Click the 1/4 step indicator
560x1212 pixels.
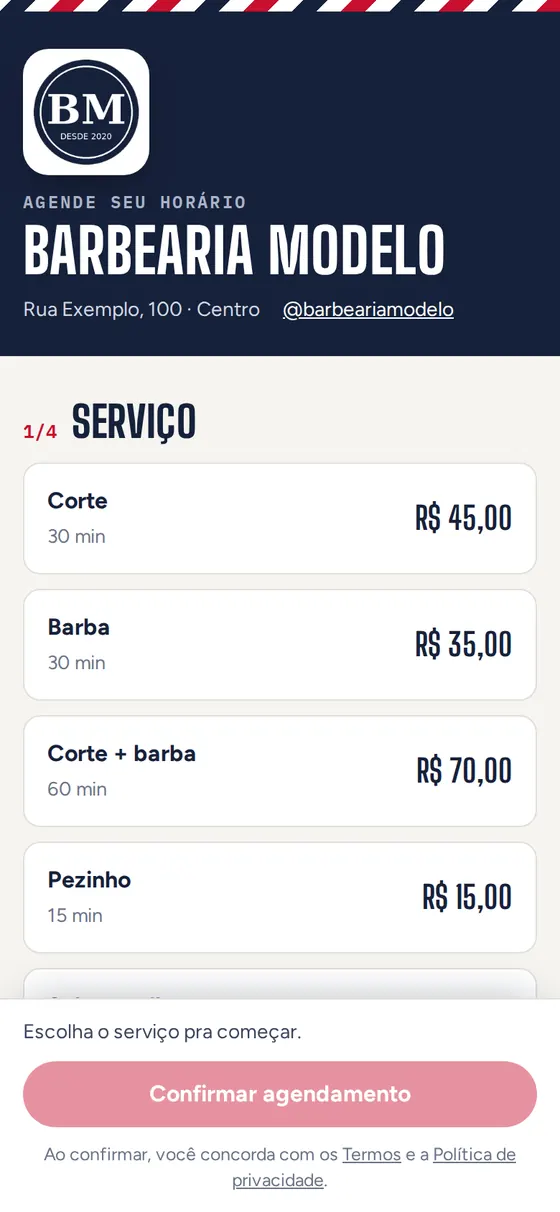40,432
